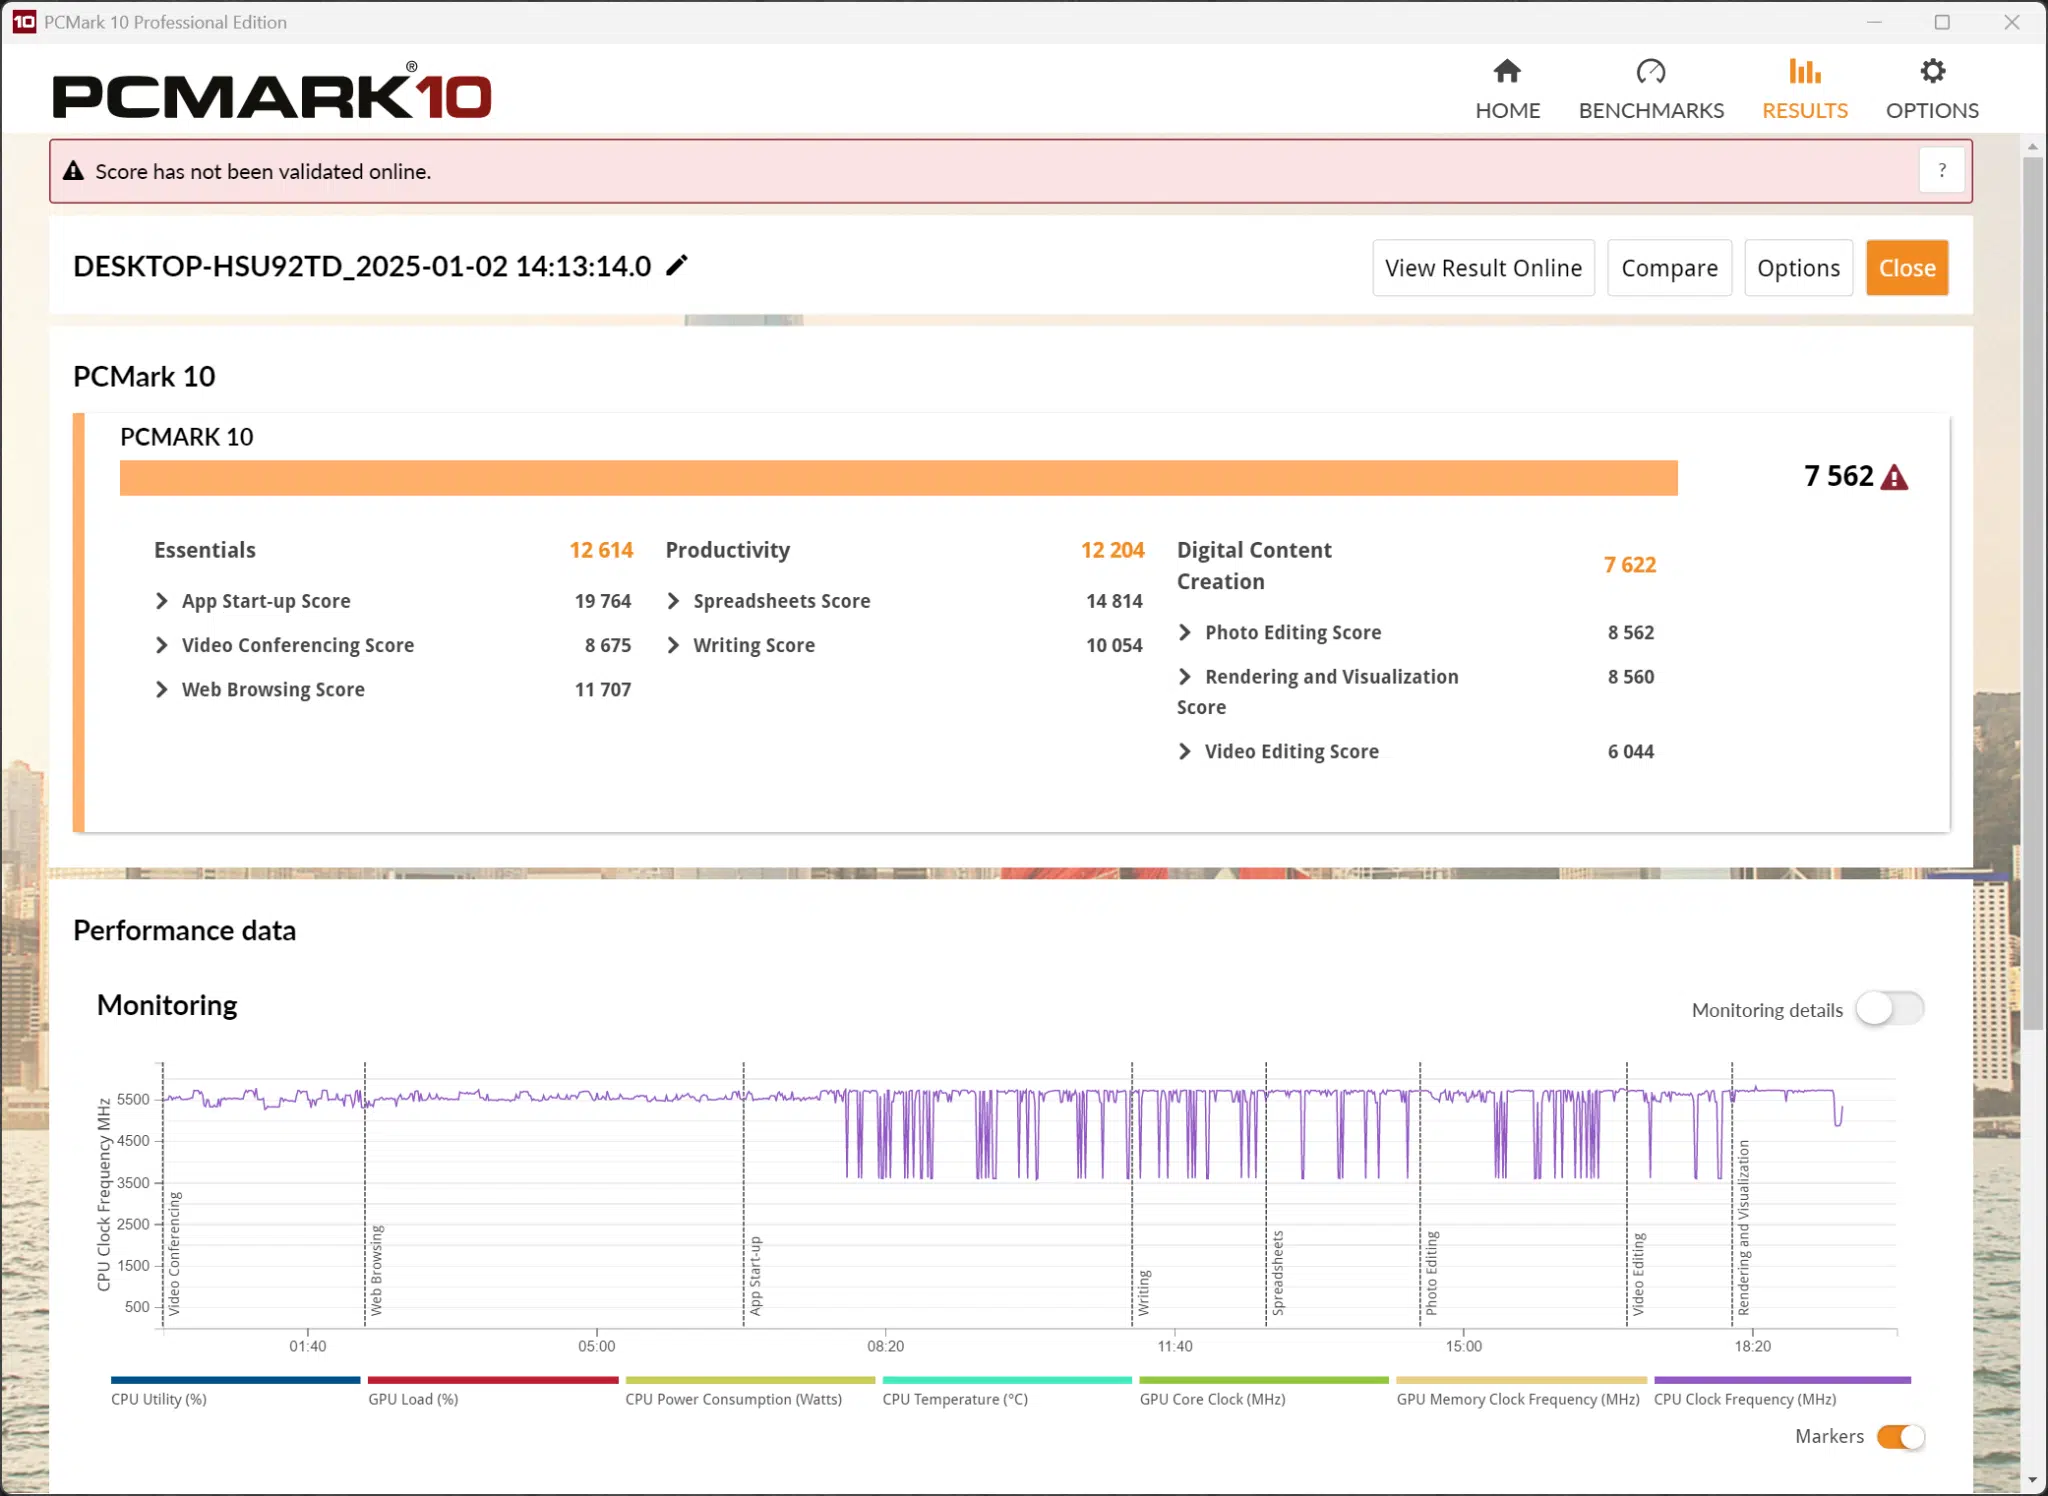Go to Home tab
This screenshot has height=1496, width=2048.
click(x=1507, y=89)
